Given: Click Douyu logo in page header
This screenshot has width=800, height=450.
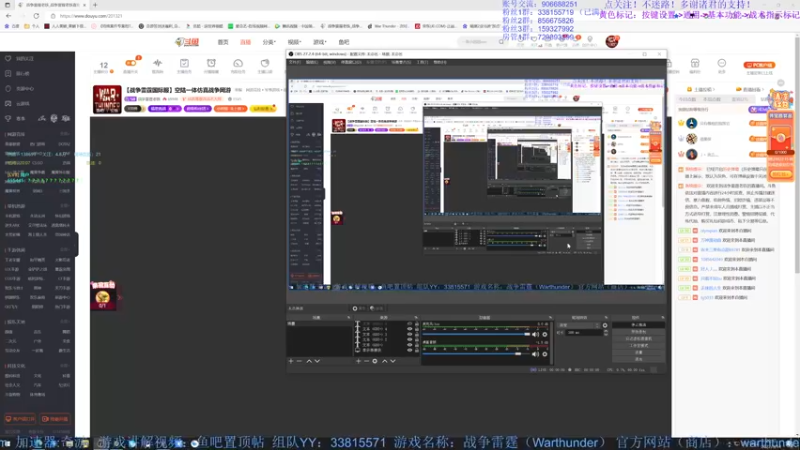Looking at the screenshot, I should pos(187,42).
